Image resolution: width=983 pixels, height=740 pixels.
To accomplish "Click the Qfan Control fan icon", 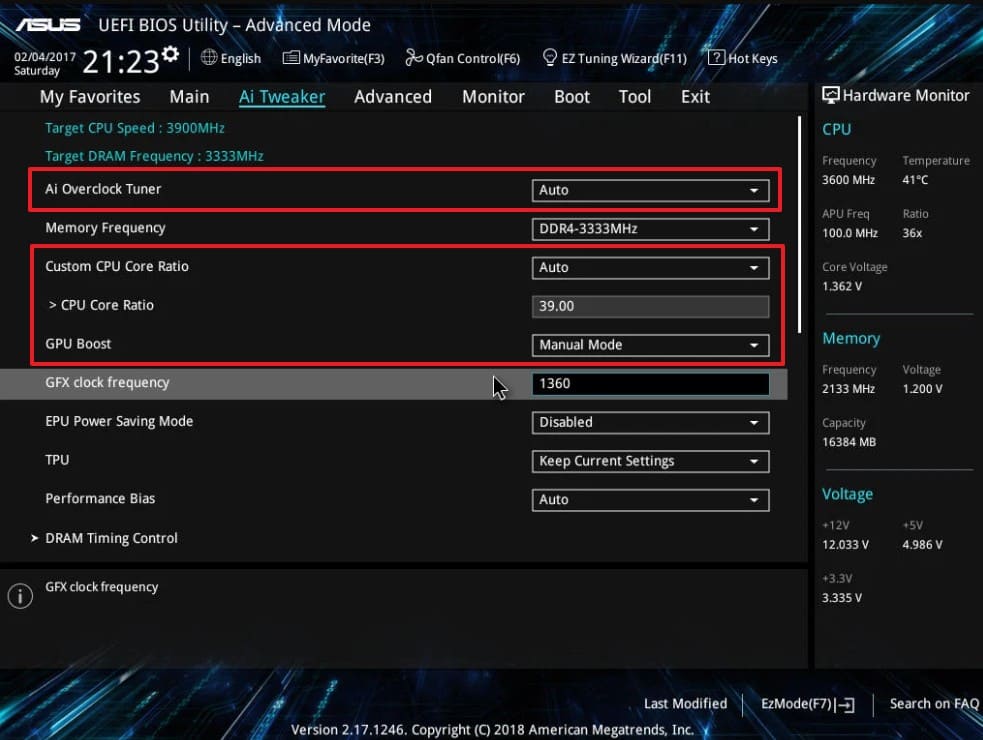I will (414, 58).
